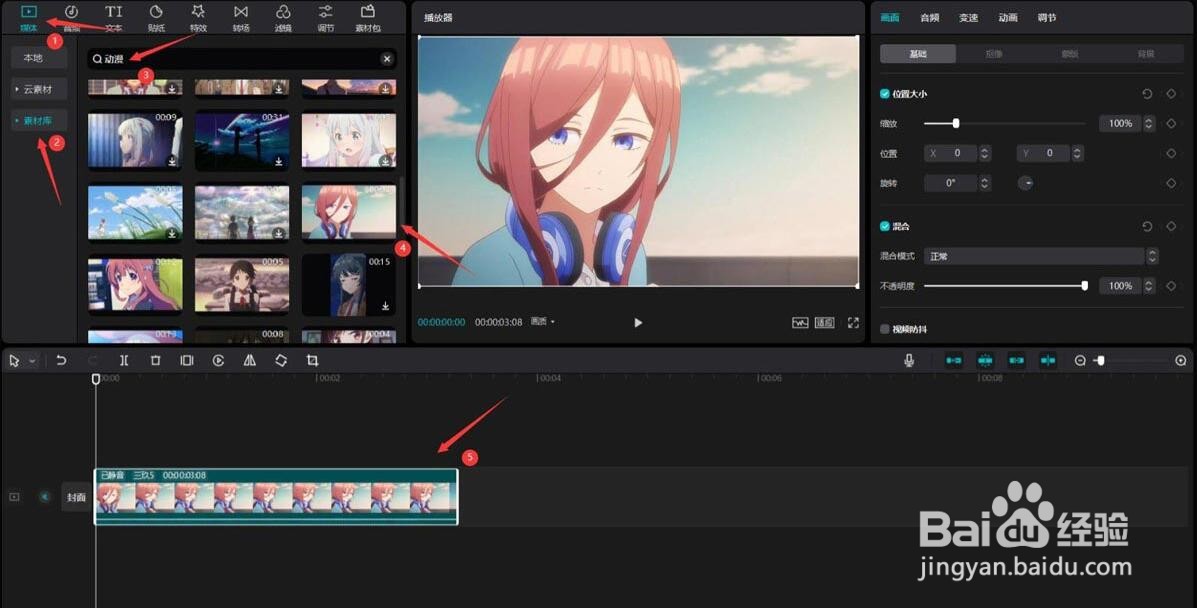Switch to the 动画 animation tab
This screenshot has width=1197, height=608.
tap(1008, 18)
